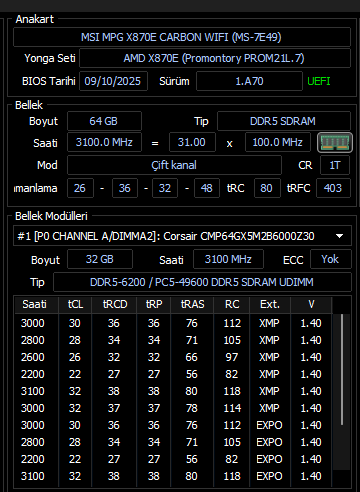The image size is (360, 492).
Task: Click the timing value 26 field
Action: click(80, 188)
